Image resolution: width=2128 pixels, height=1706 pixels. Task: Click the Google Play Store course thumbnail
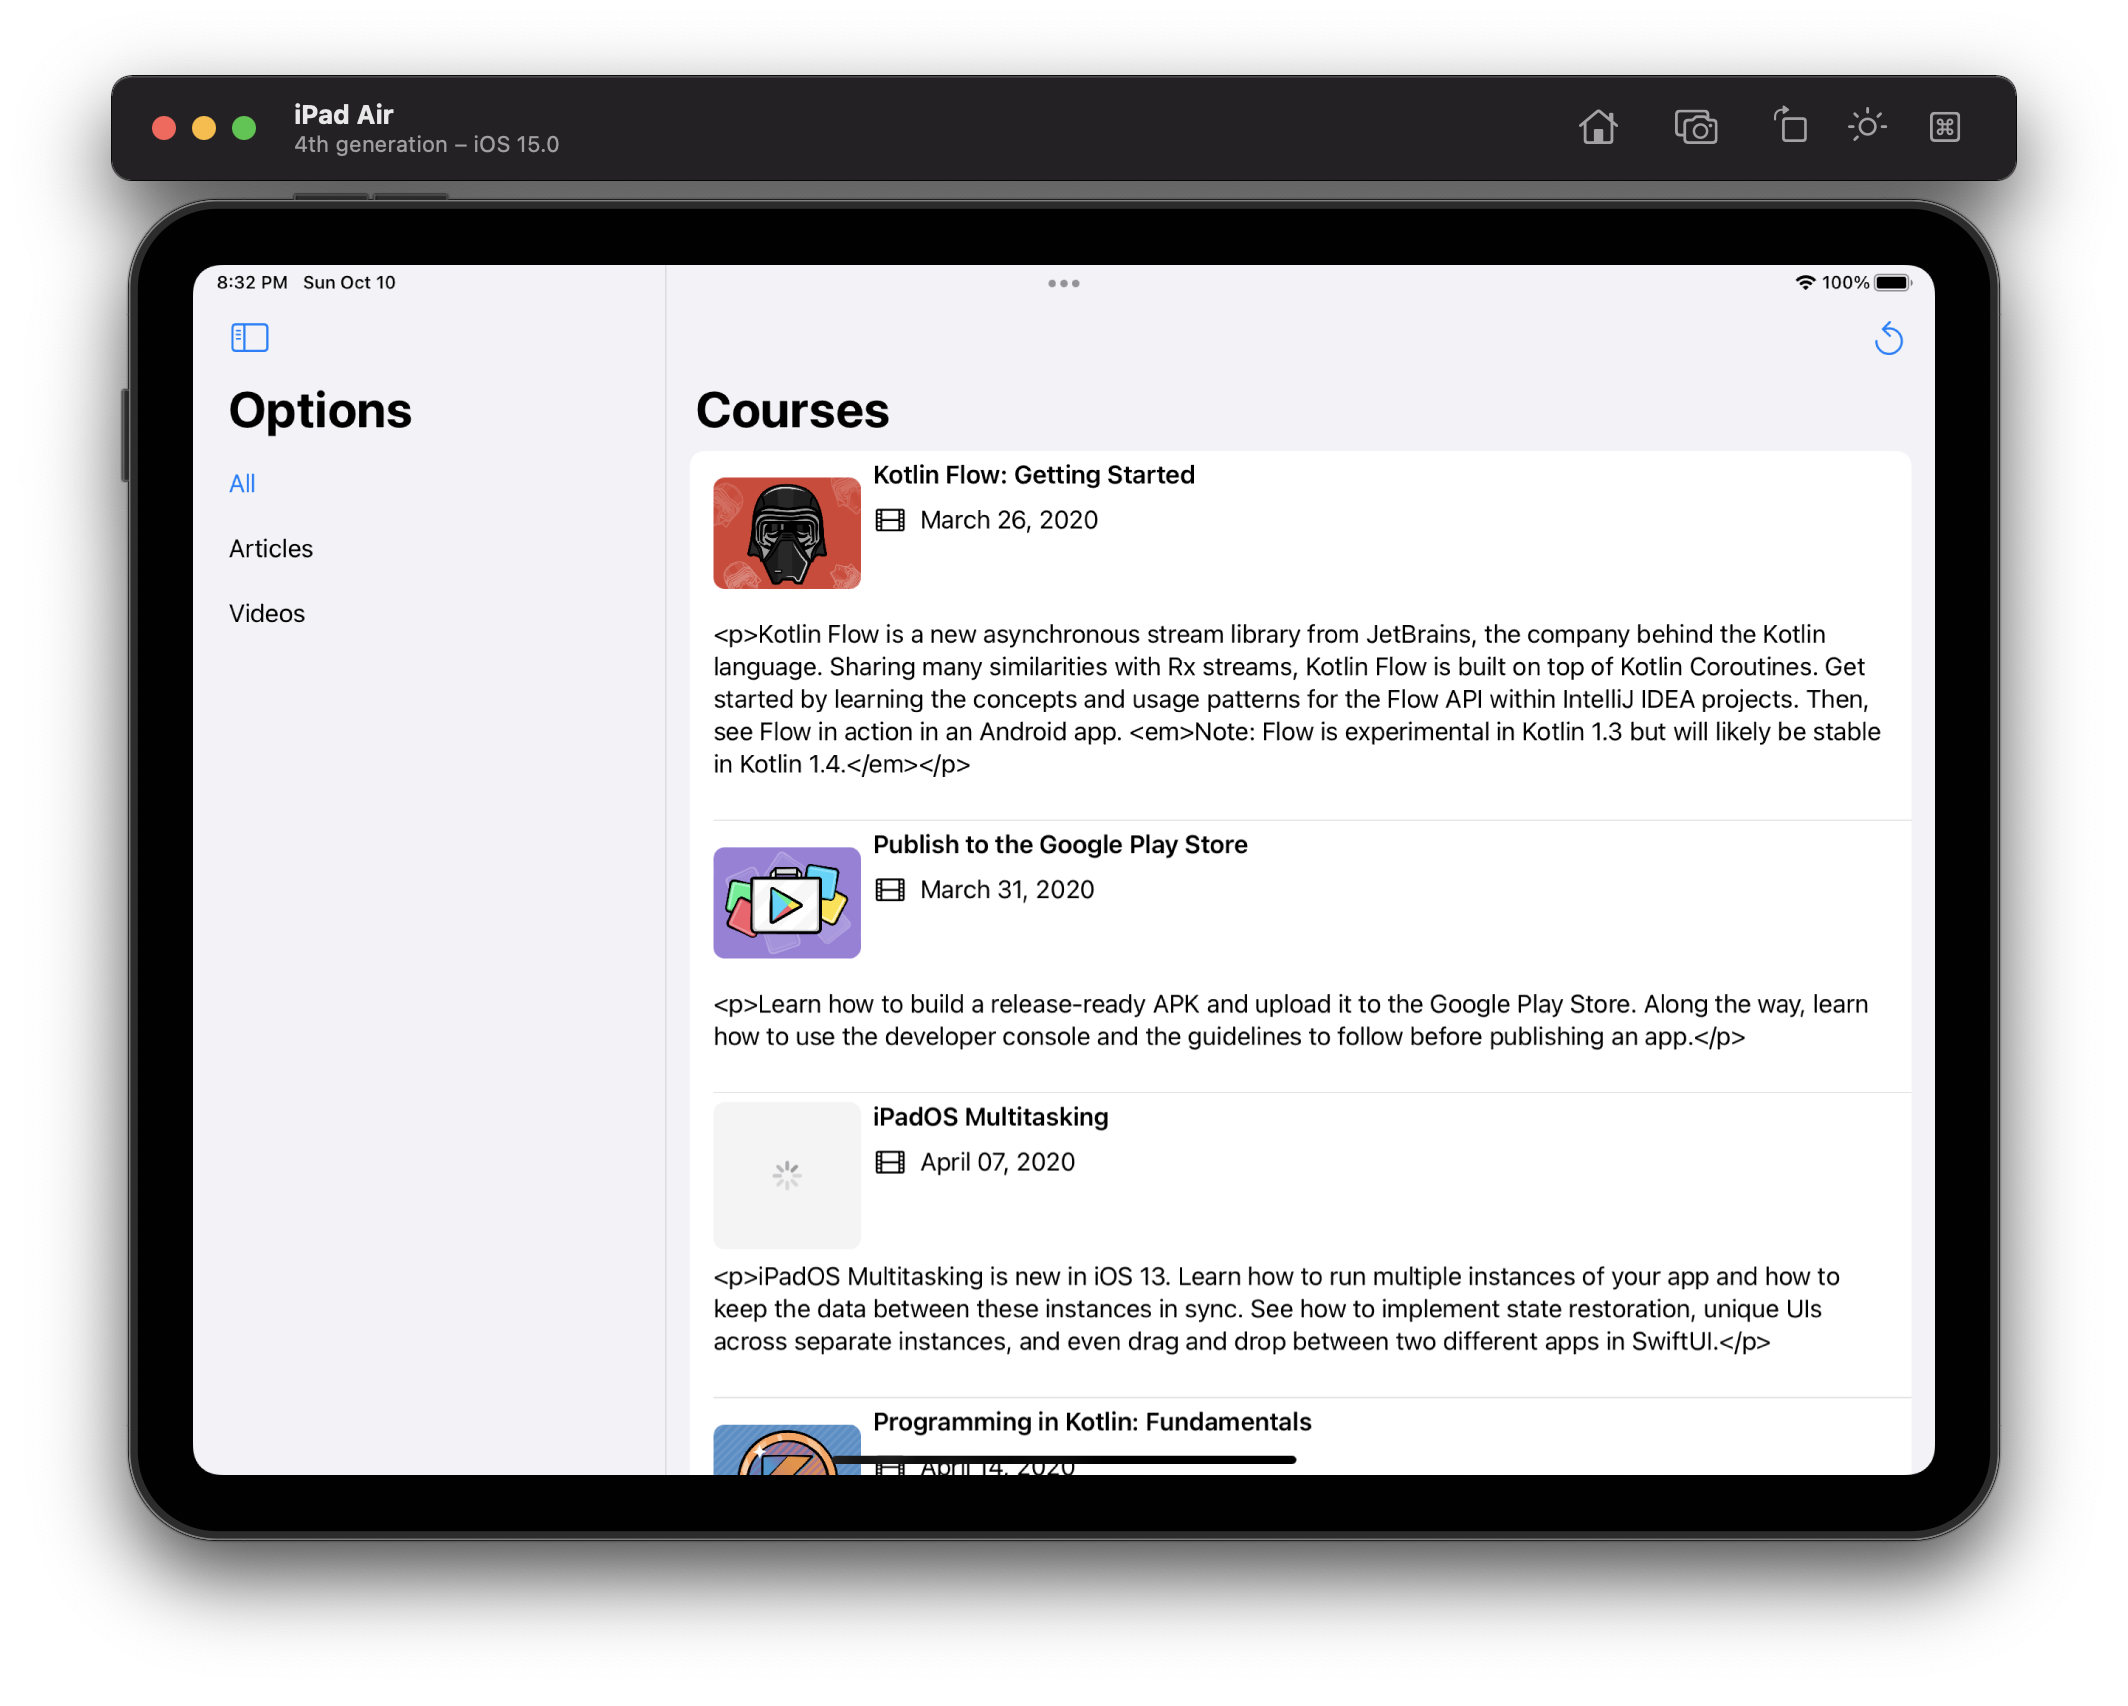point(786,903)
